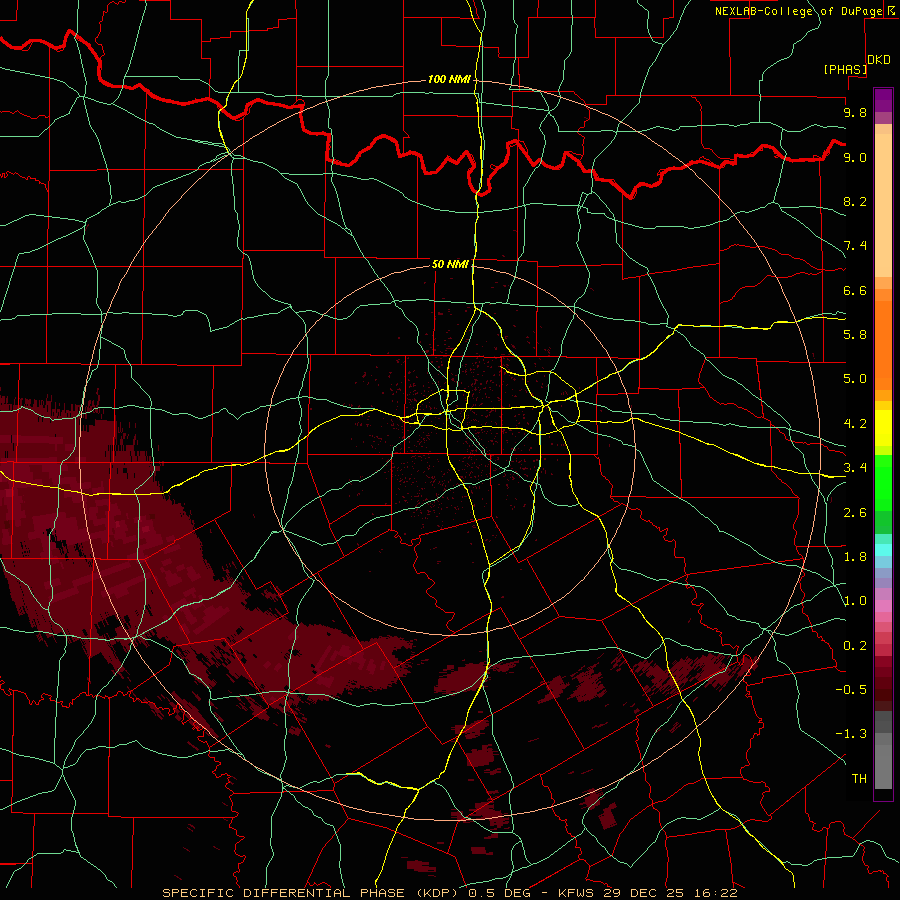The width and height of the screenshot is (900, 900).
Task: Click the 3.4 scale value label
Action: coord(855,468)
